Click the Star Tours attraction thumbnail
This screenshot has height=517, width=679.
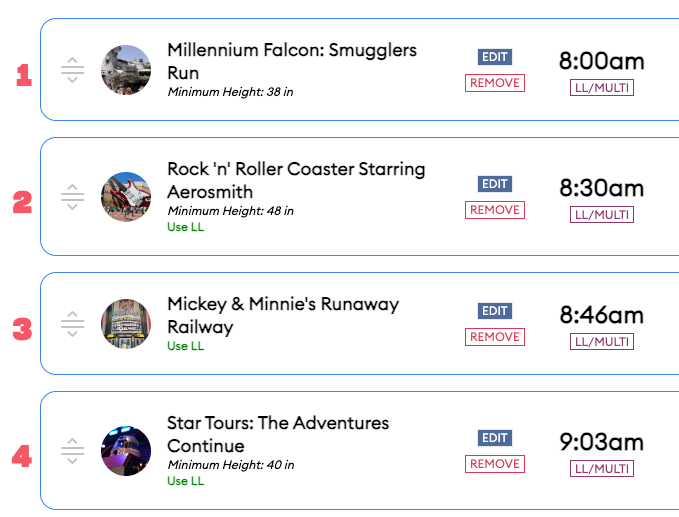coord(126,451)
